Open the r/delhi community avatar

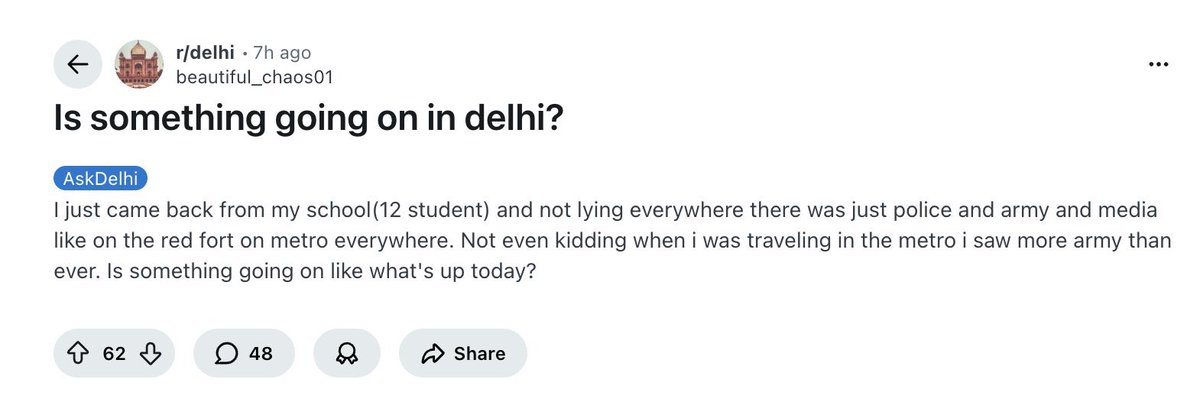[x=138, y=65]
